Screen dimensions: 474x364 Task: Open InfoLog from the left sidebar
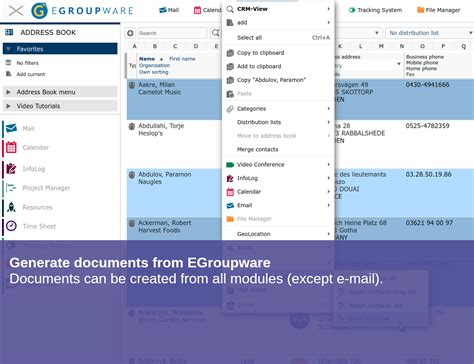pos(33,169)
